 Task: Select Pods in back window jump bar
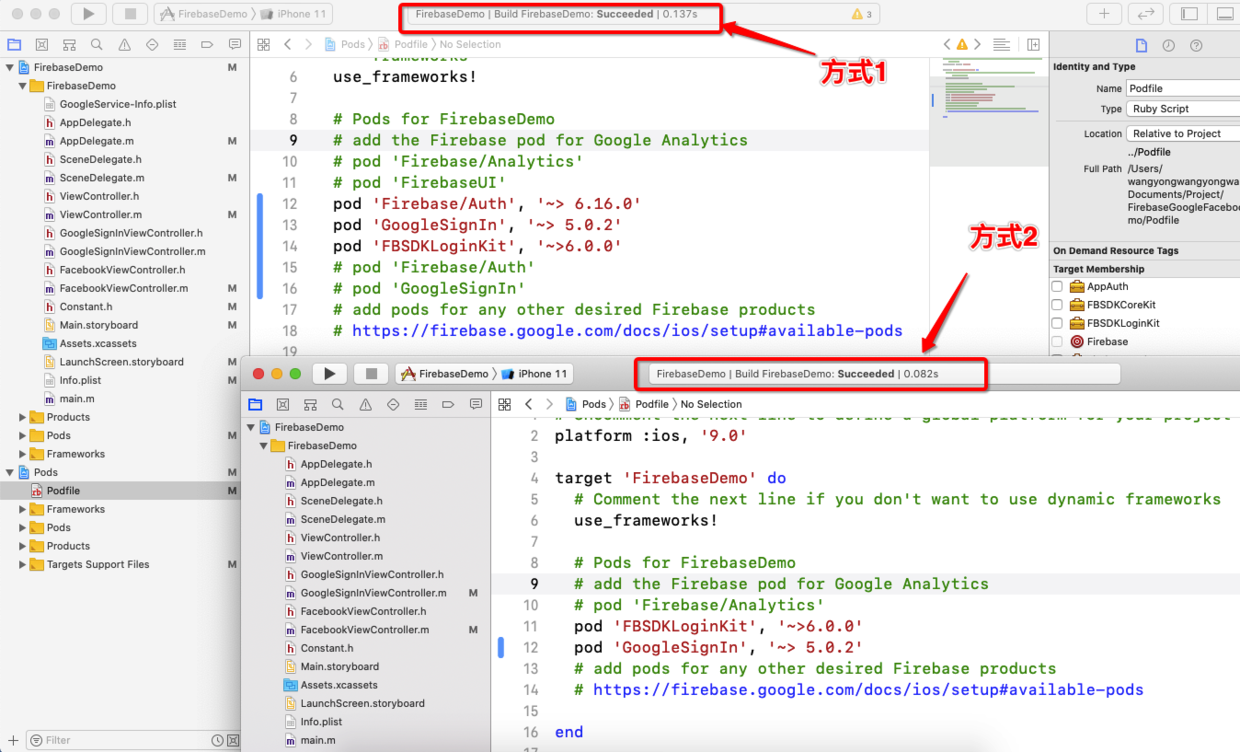[346, 44]
